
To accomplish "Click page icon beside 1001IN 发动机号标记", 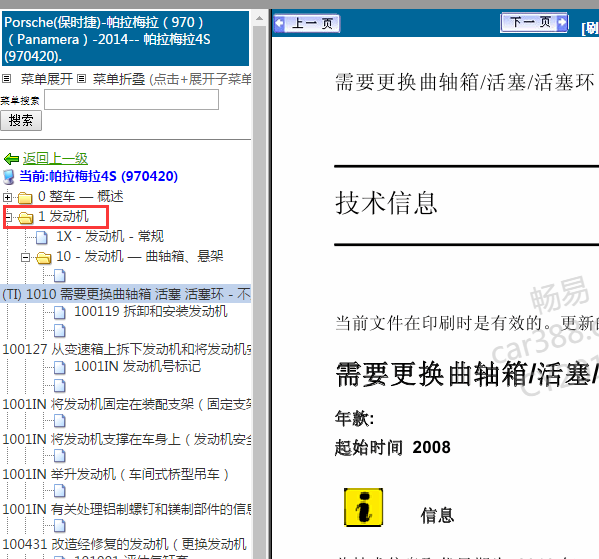I will tap(60, 367).
